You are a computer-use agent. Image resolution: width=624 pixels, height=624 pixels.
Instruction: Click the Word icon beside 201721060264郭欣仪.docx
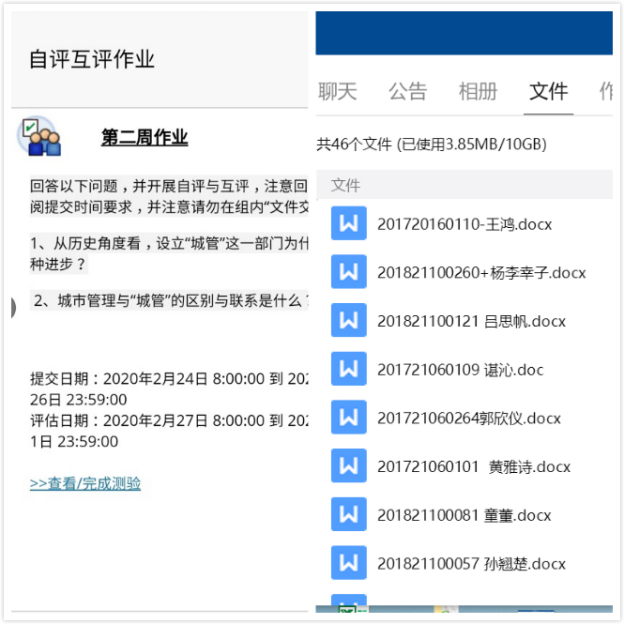[348, 418]
